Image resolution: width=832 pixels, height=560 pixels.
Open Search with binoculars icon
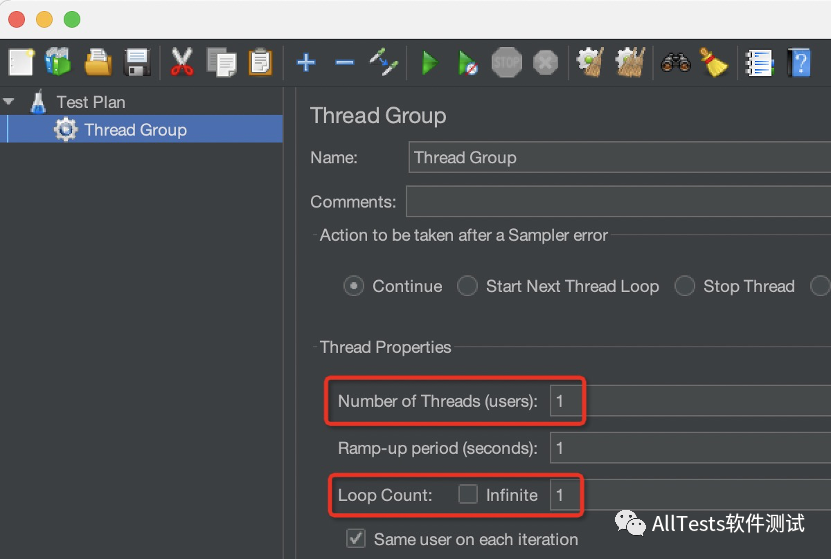click(675, 63)
